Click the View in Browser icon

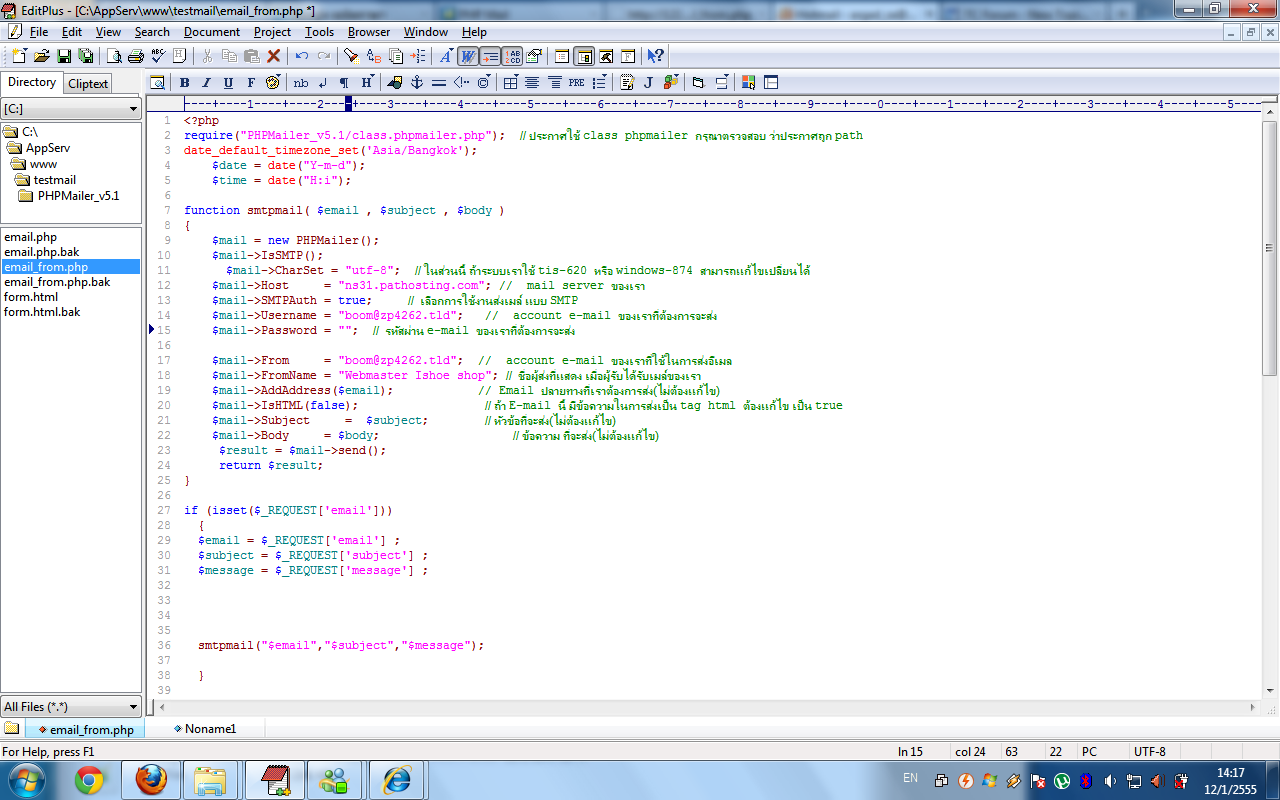tap(157, 82)
